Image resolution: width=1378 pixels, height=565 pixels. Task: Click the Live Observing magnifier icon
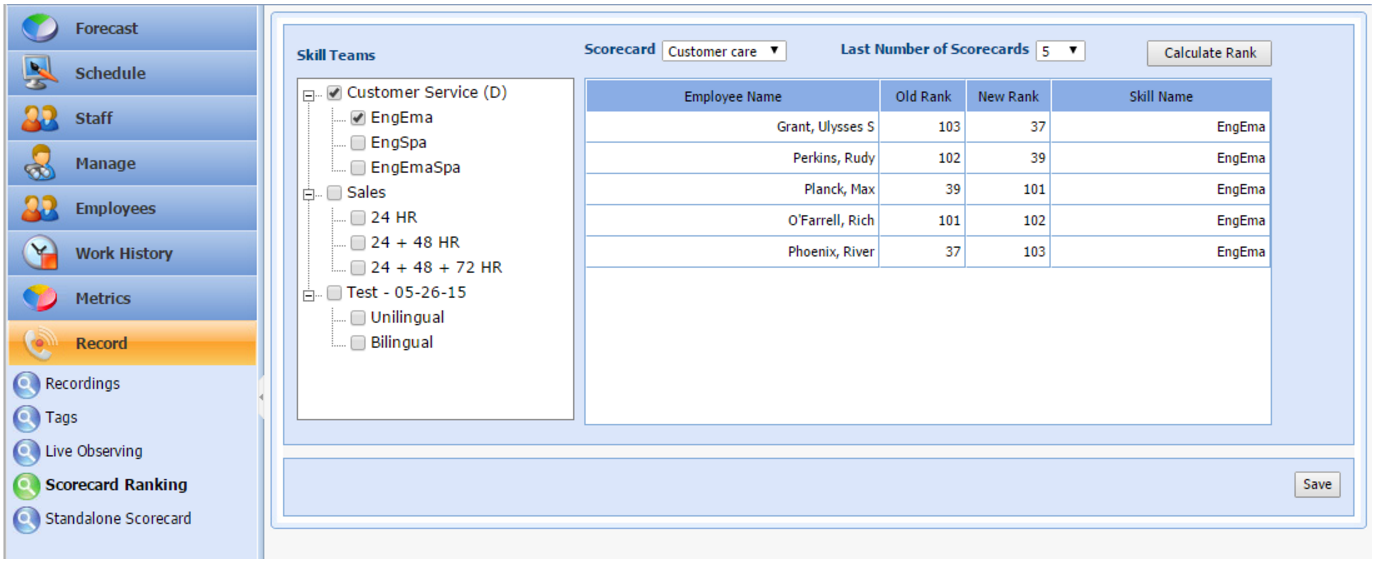[26, 452]
